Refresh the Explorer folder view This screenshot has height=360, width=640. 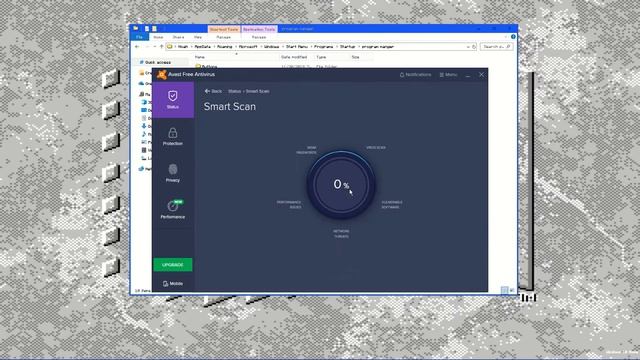tap(473, 47)
